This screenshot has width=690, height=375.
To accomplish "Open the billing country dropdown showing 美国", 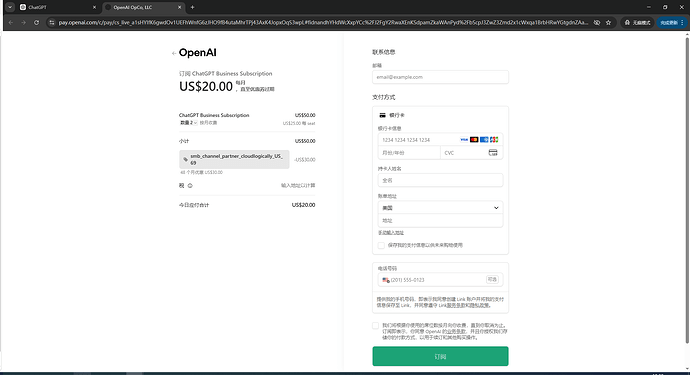I will click(440, 208).
